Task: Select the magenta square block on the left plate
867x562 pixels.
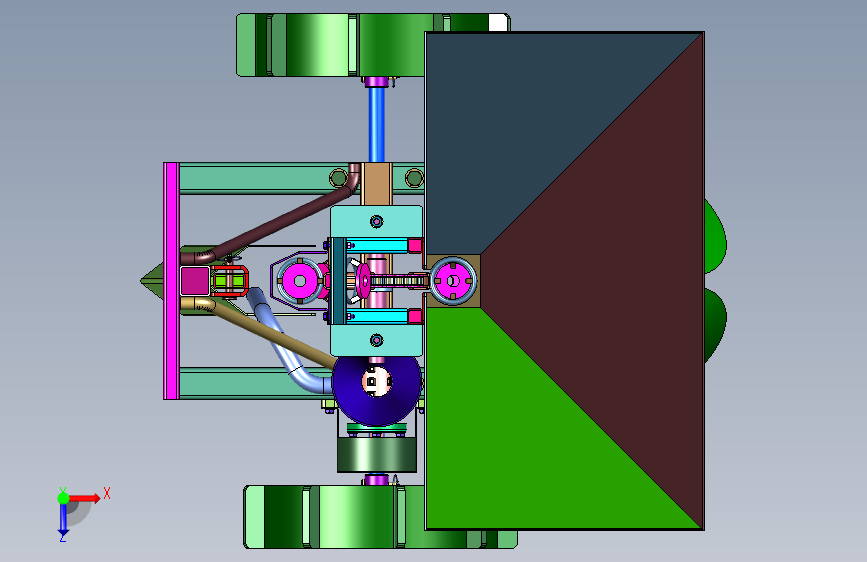Action: (195, 281)
